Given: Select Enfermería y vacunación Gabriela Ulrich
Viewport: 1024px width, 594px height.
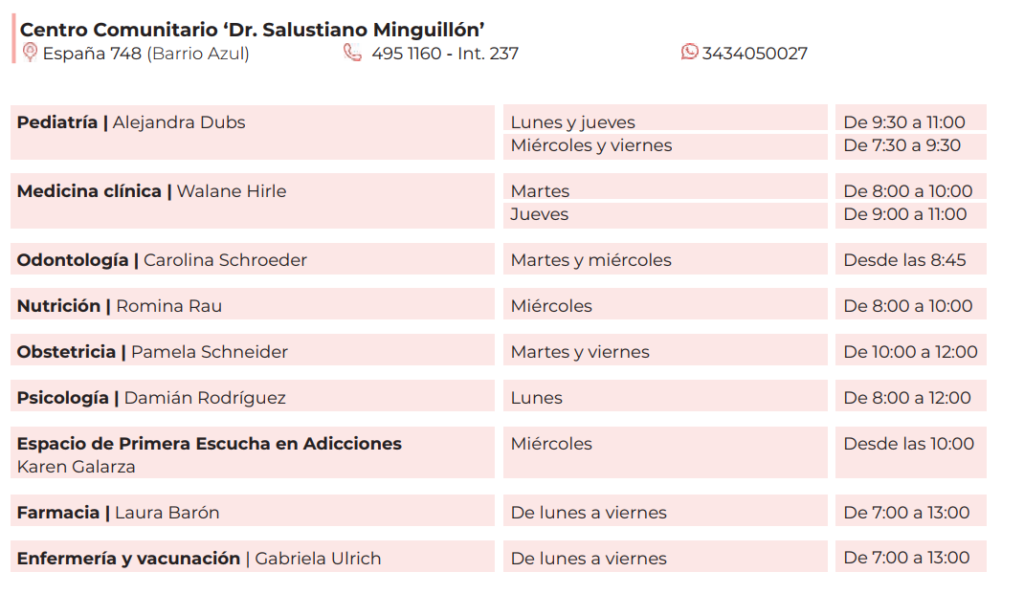Looking at the screenshot, I should tap(253, 557).
